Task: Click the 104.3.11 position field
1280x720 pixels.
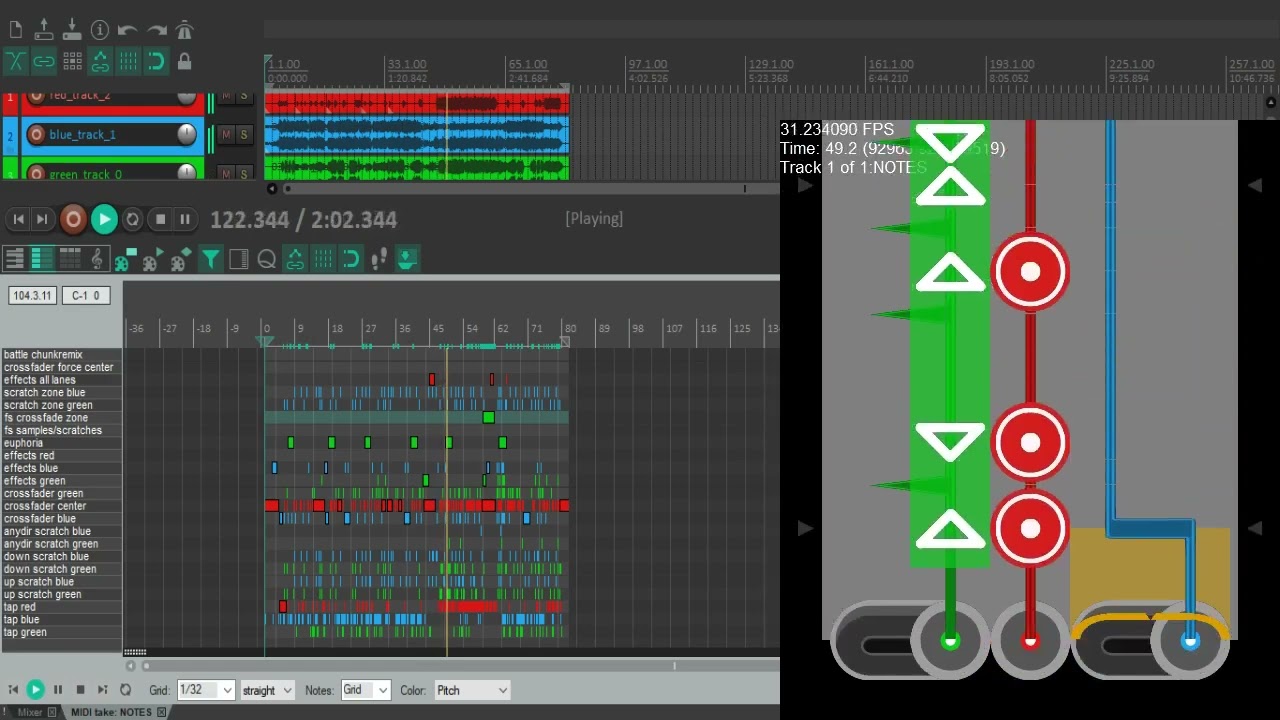Action: coord(32,296)
